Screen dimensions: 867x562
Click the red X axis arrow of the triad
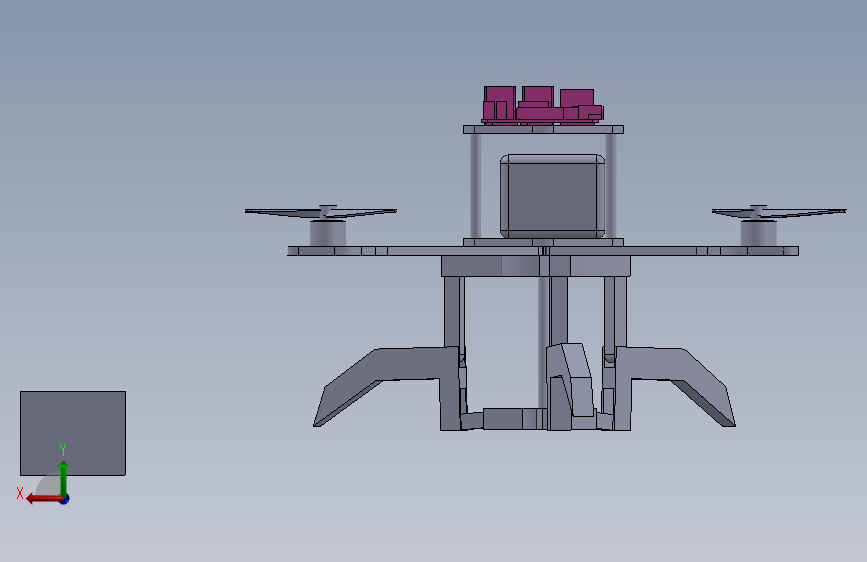click(x=44, y=499)
